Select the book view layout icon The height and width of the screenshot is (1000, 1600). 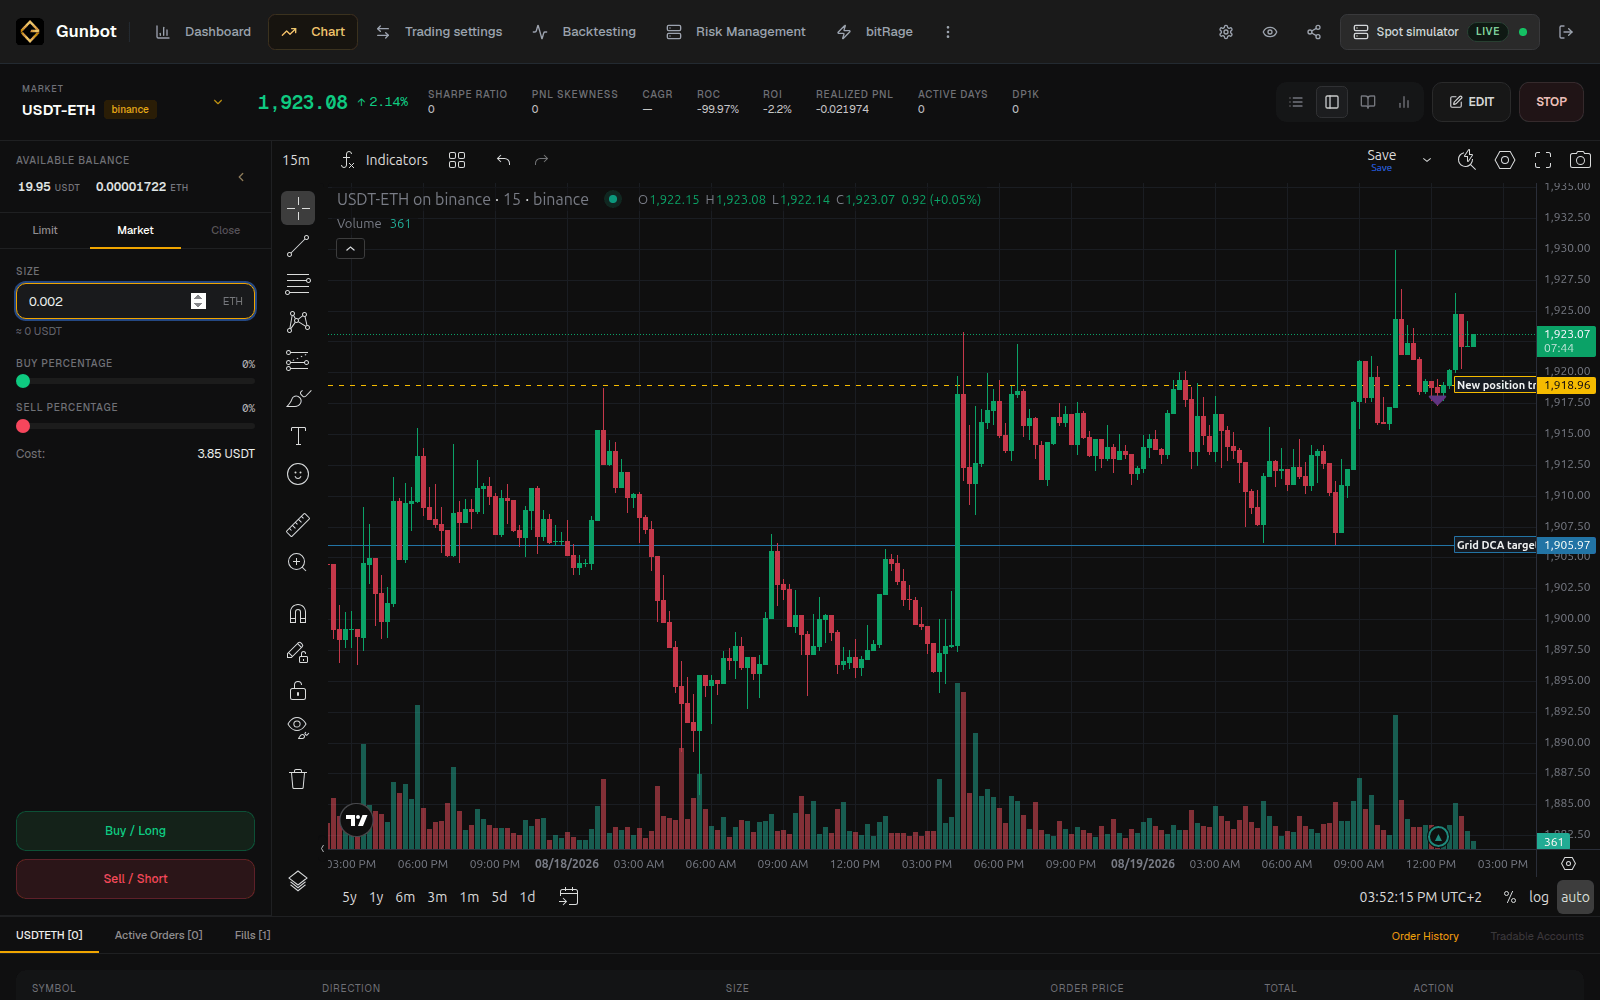[1368, 102]
